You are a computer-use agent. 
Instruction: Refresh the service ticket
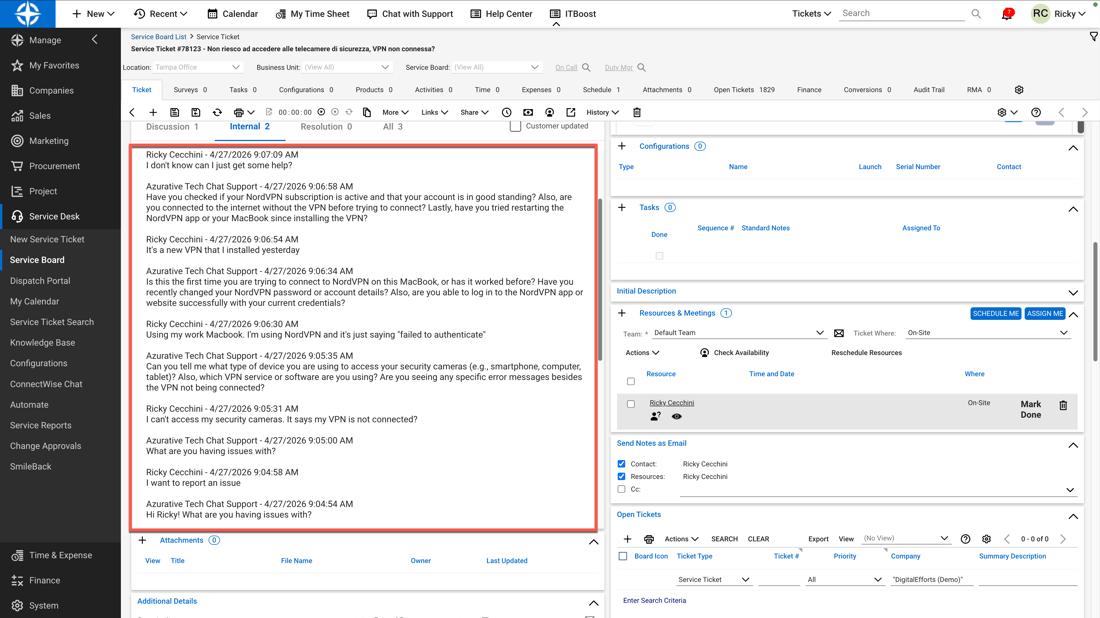[216, 113]
